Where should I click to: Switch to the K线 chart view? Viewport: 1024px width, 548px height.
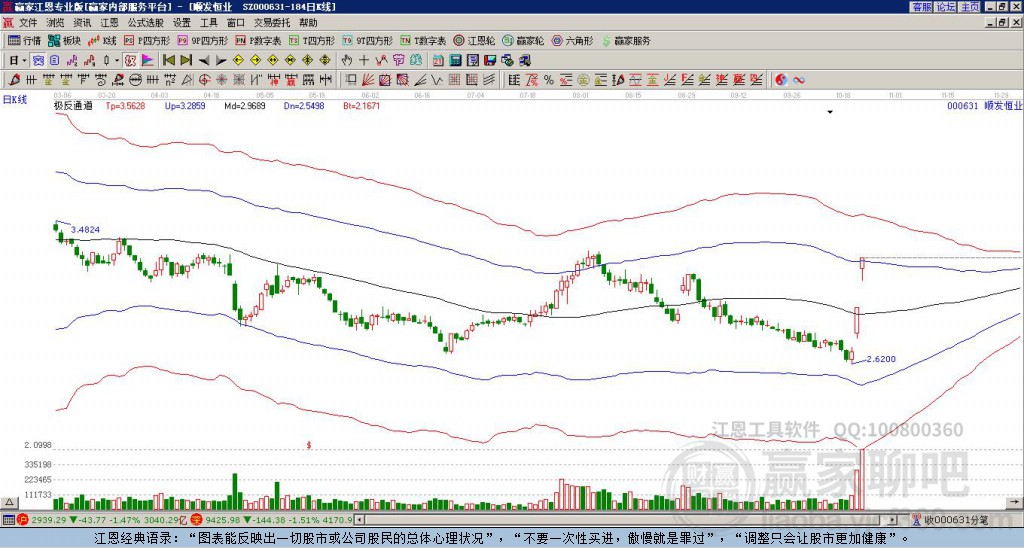point(102,40)
